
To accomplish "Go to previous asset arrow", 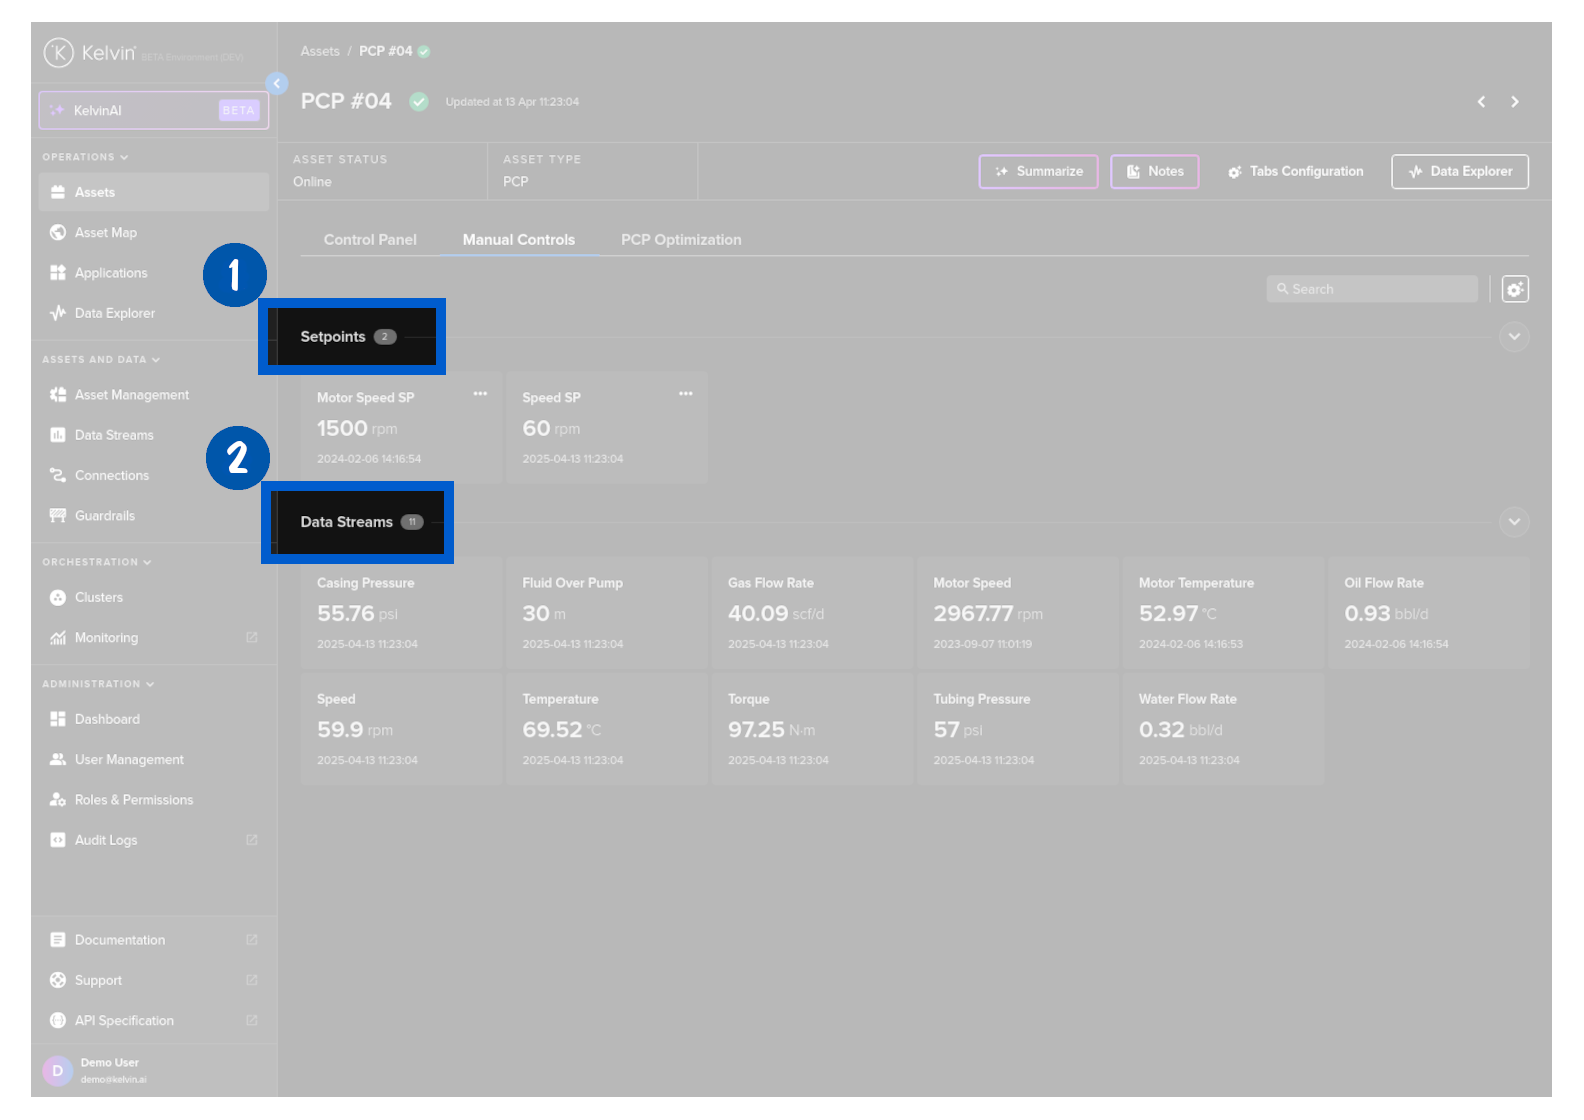I will point(1481,102).
